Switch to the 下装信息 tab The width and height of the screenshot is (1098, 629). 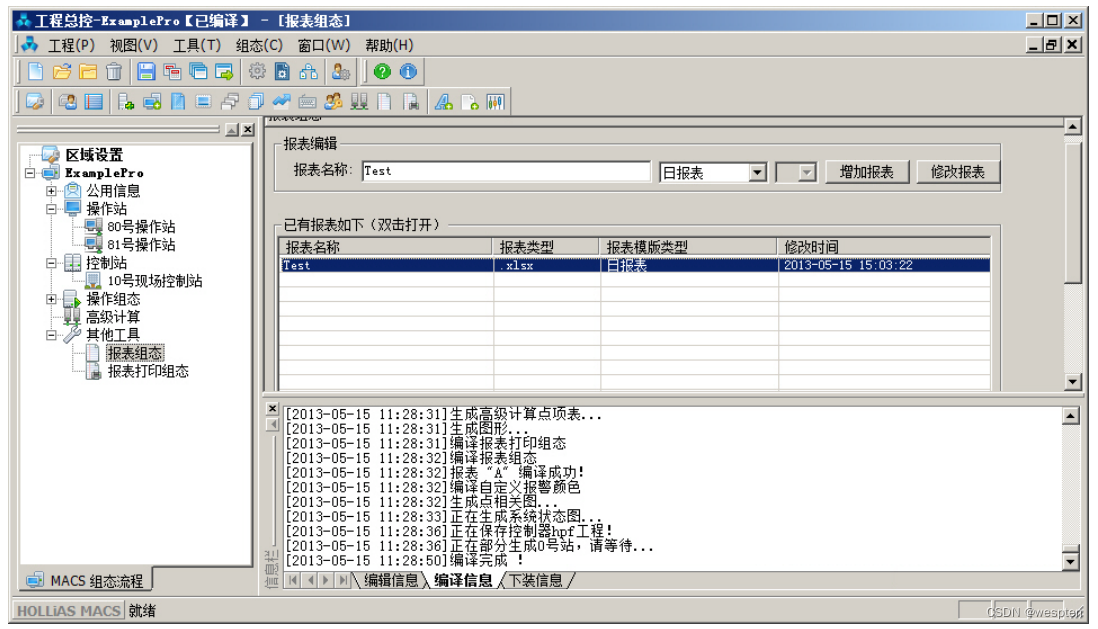coord(536,580)
